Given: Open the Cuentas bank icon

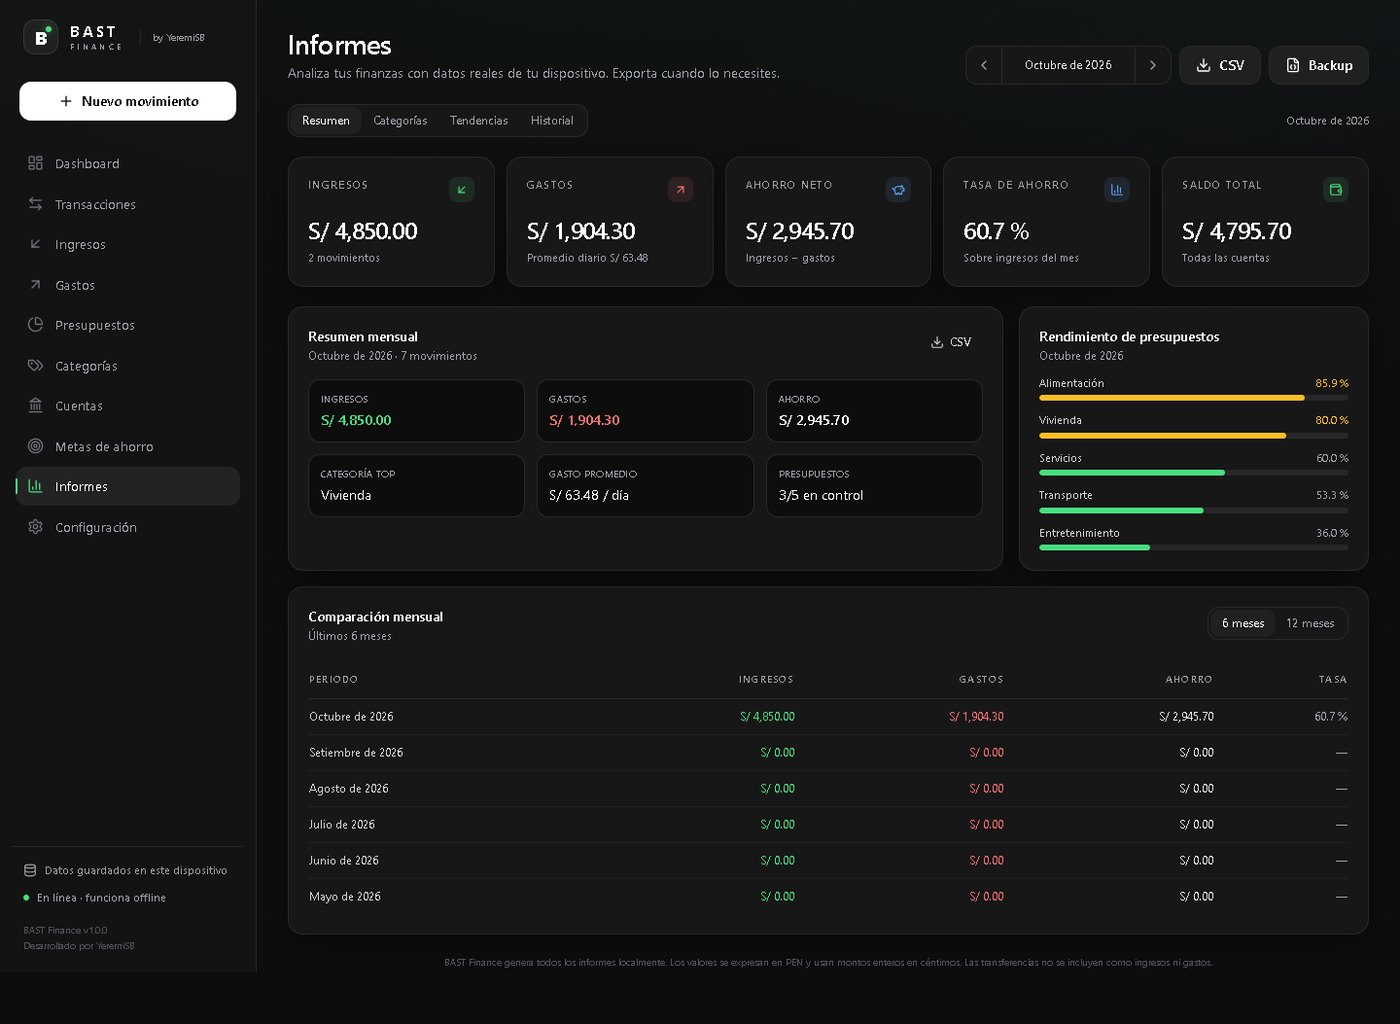Looking at the screenshot, I should (36, 406).
